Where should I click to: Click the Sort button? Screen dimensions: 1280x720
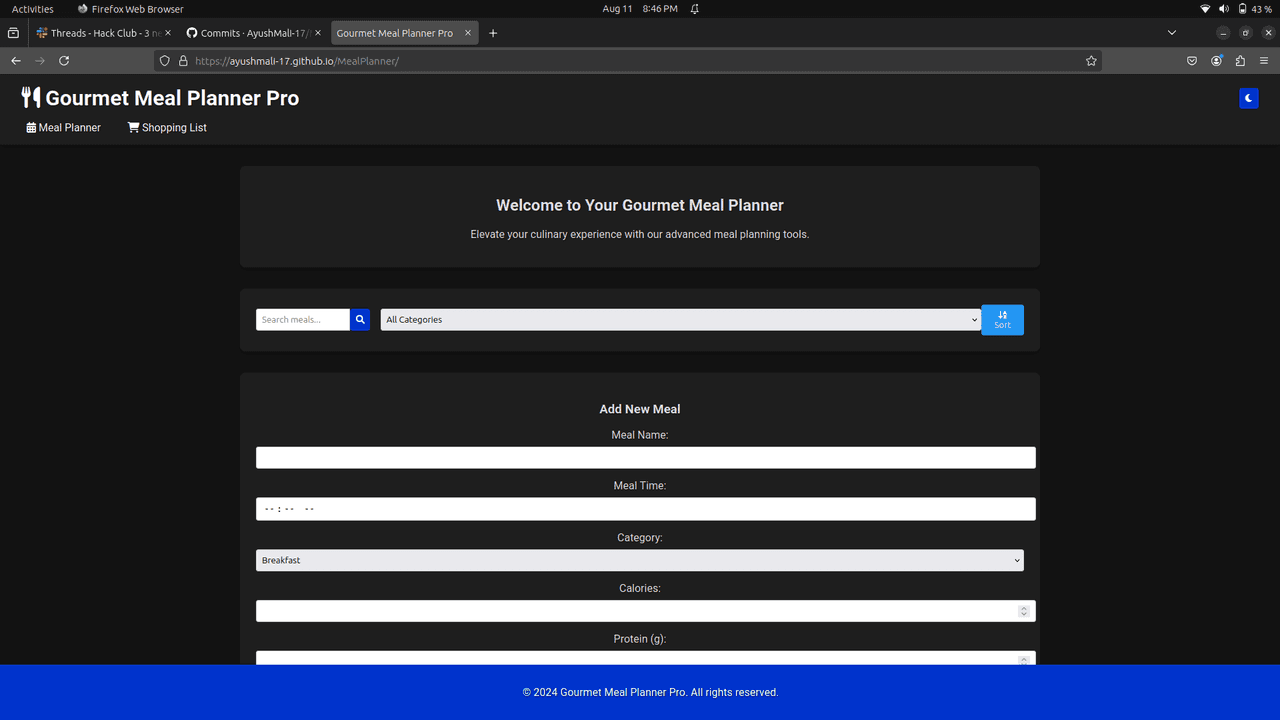1002,320
